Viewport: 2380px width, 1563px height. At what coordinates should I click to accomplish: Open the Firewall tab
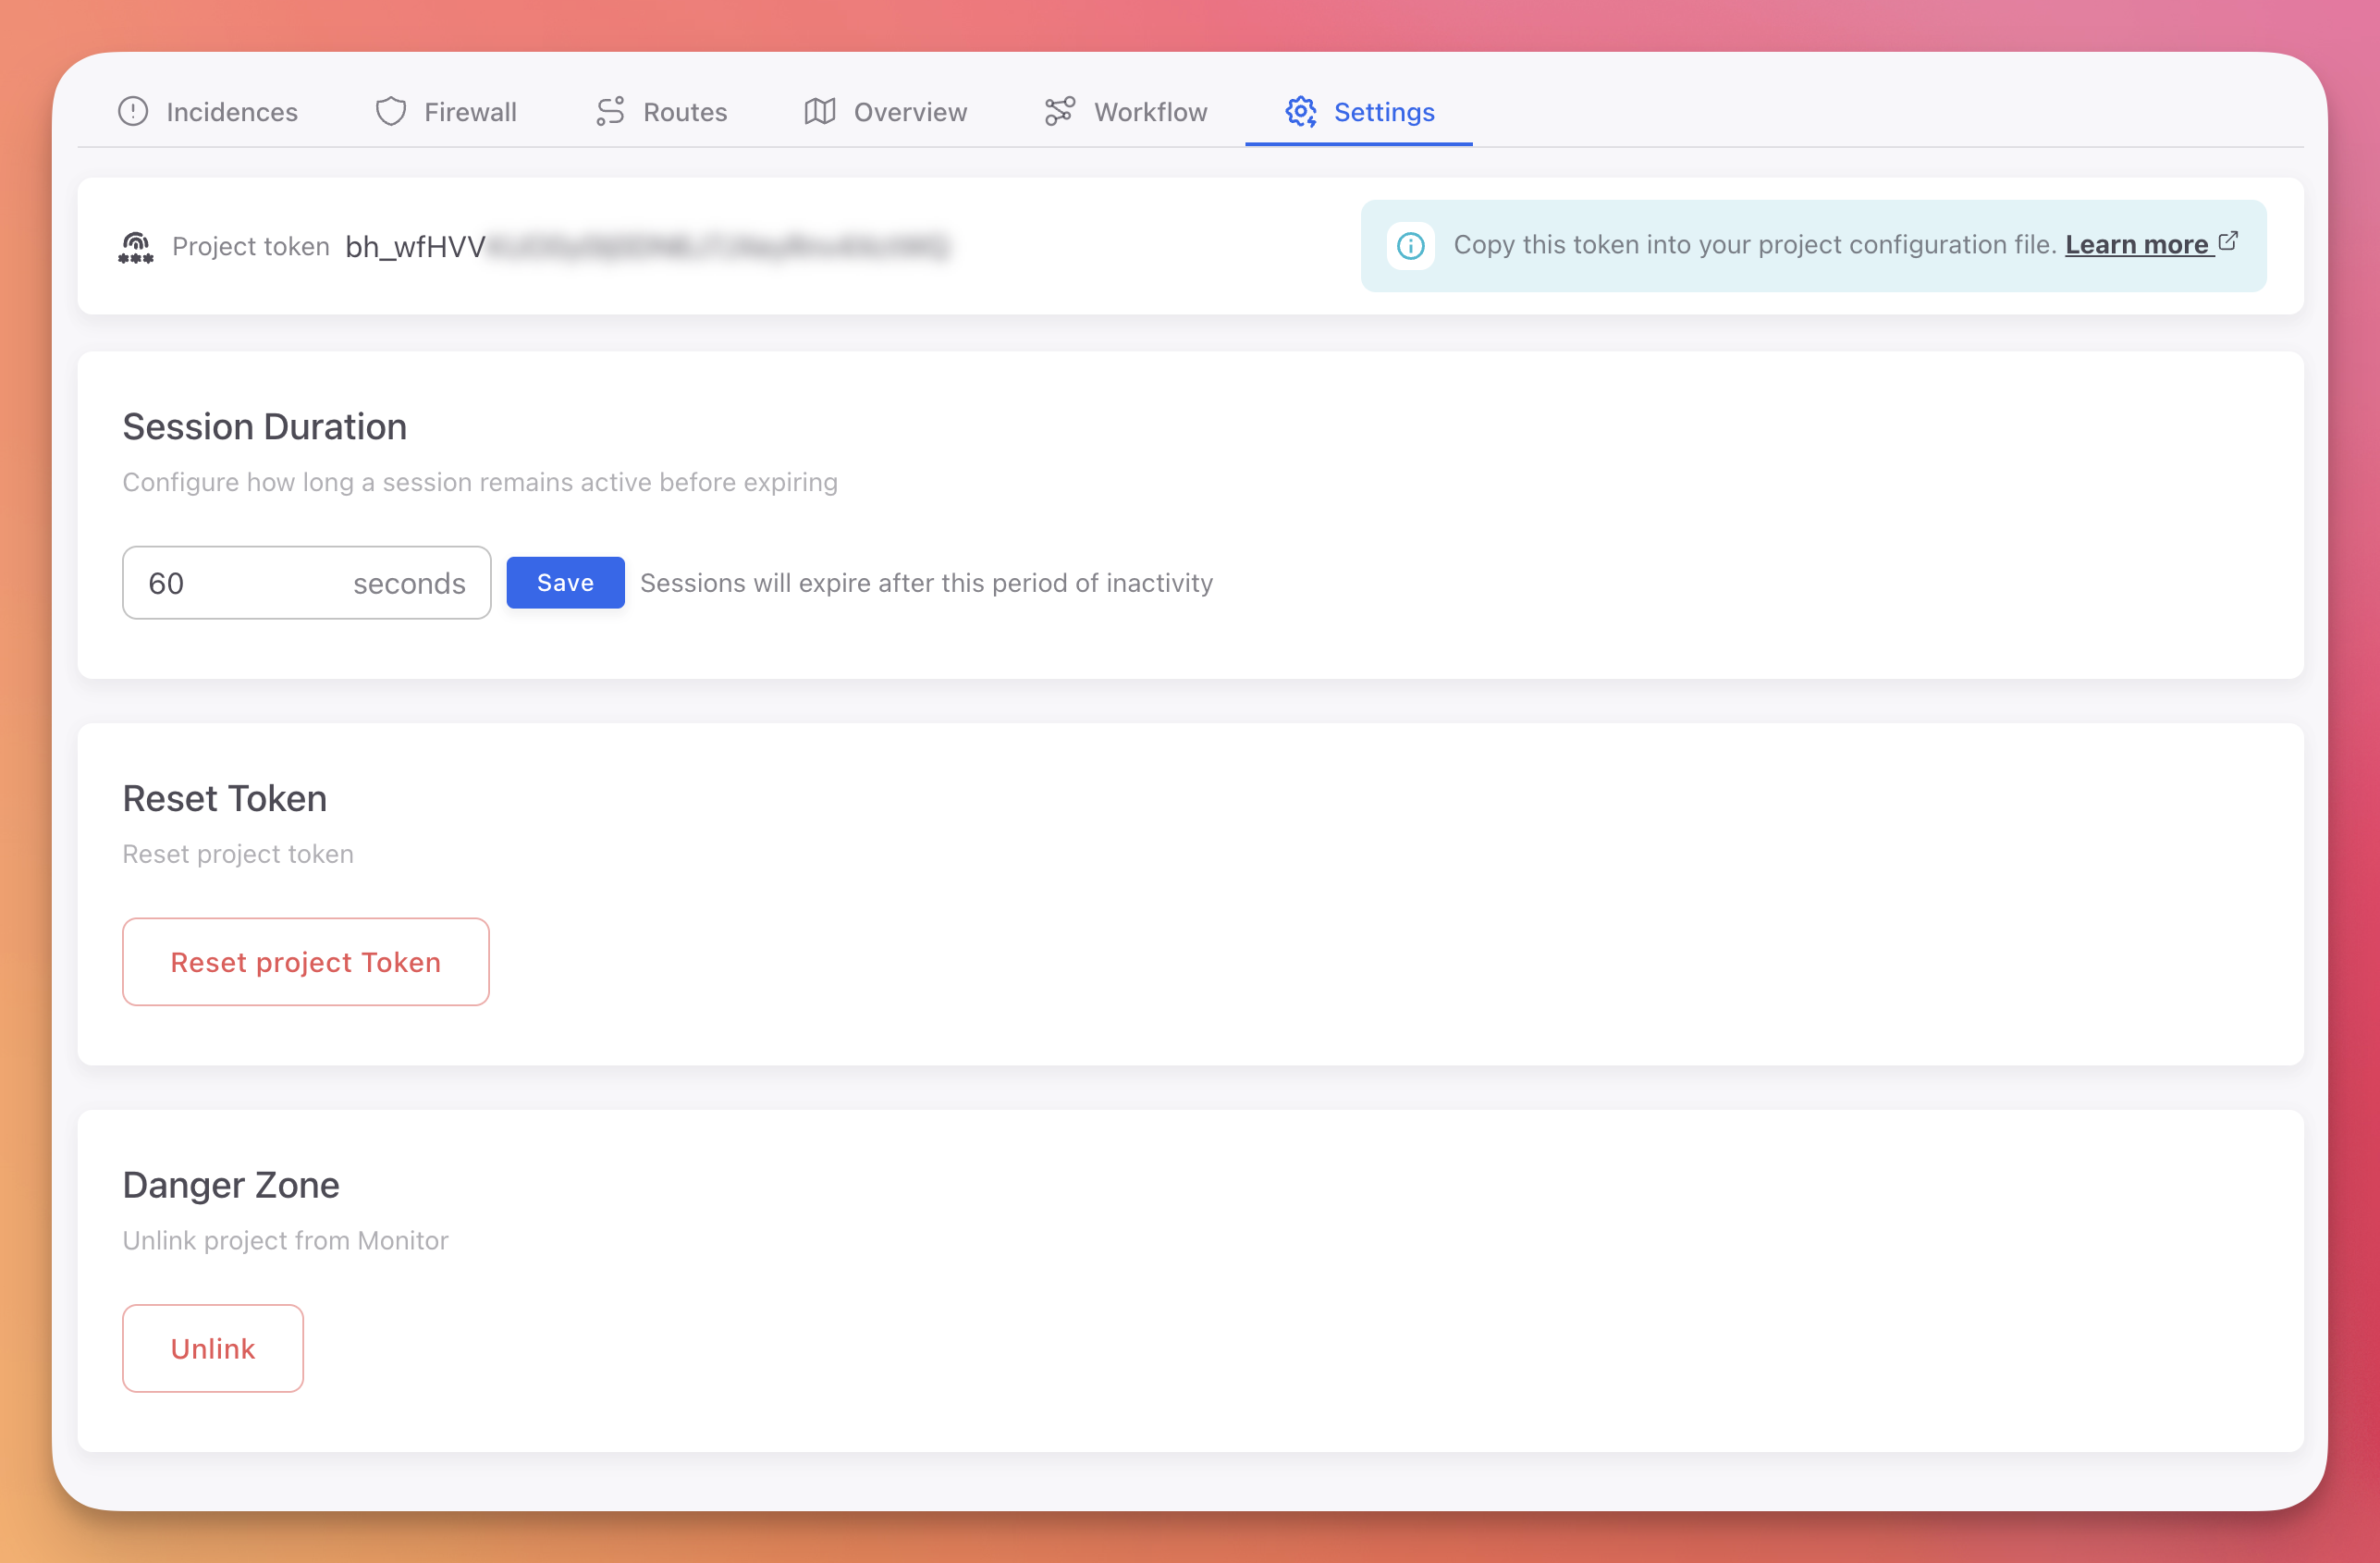tap(470, 111)
